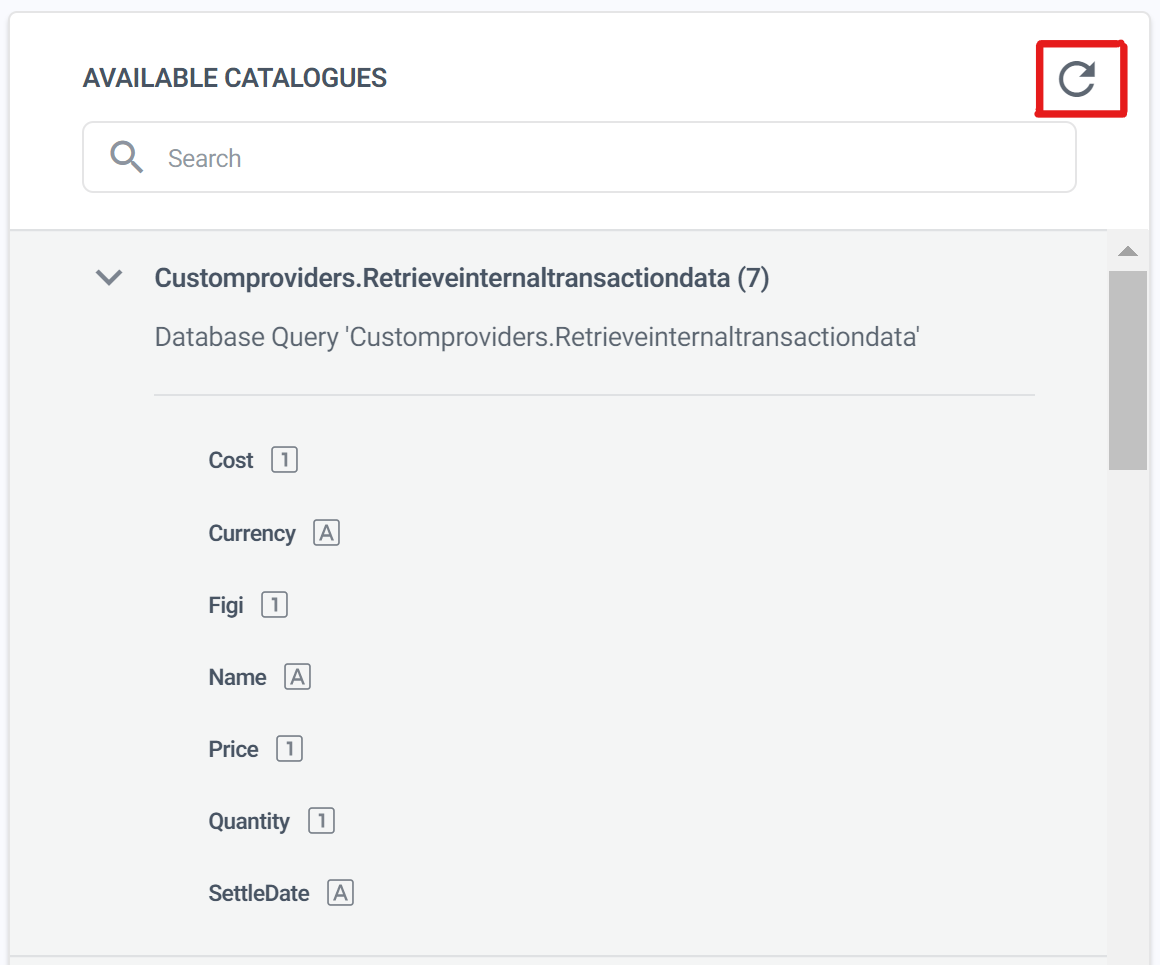The height and width of the screenshot is (965, 1160).
Task: Click the magnifier icon in search box
Action: tap(127, 157)
